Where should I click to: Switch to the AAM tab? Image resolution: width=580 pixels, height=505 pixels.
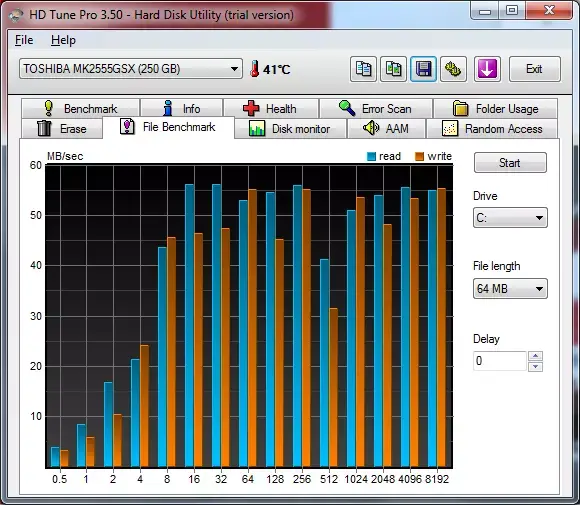(x=386, y=128)
